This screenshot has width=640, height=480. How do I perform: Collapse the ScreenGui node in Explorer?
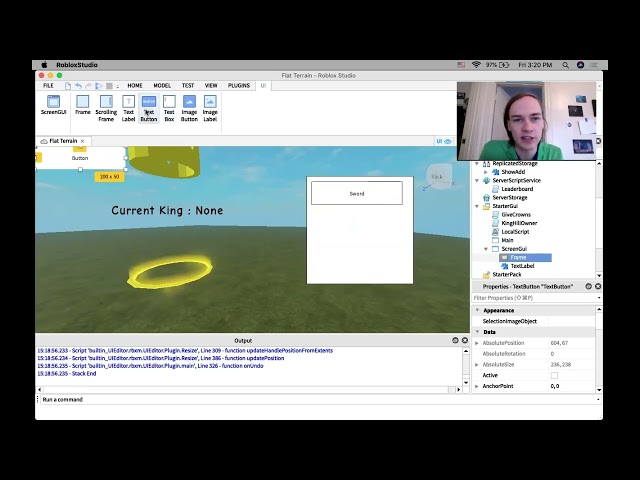(486, 249)
